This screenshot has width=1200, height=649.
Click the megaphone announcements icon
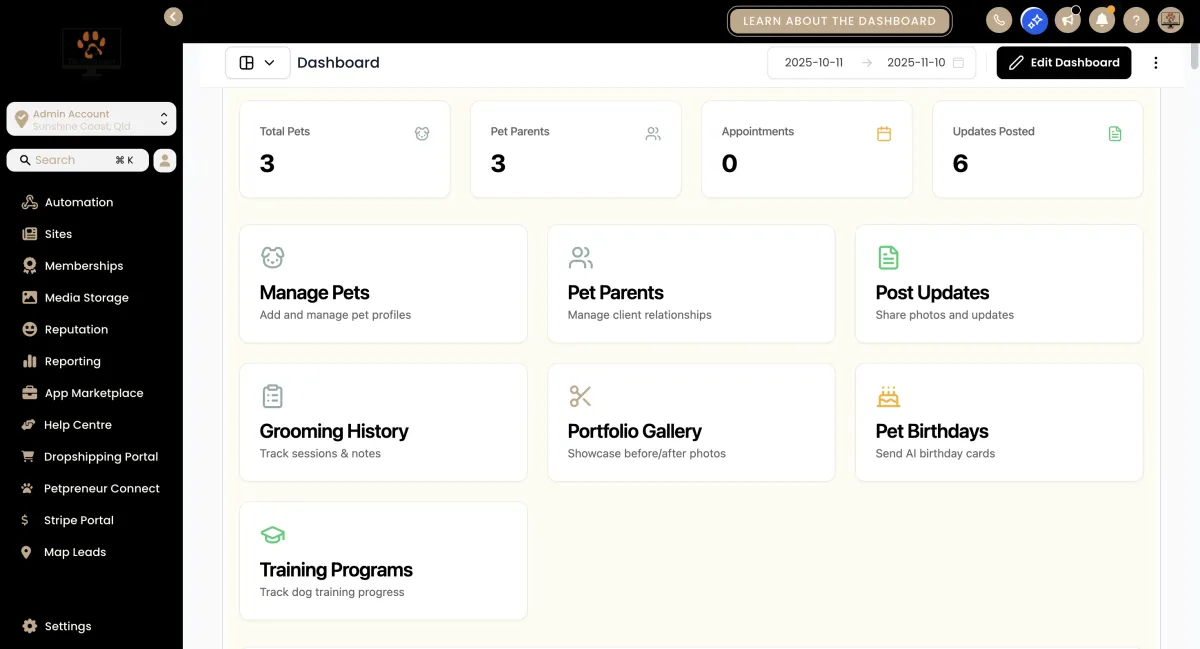tap(1068, 20)
